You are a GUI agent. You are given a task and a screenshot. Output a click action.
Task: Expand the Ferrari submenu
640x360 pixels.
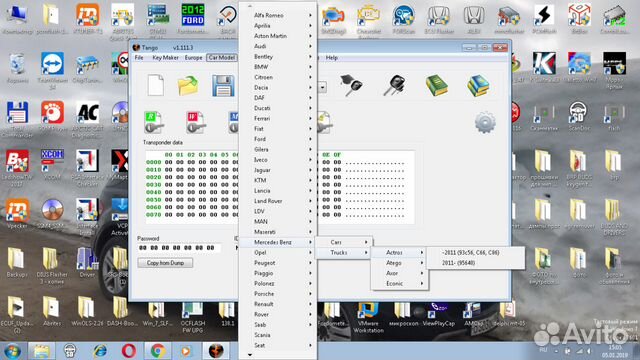coord(278,118)
